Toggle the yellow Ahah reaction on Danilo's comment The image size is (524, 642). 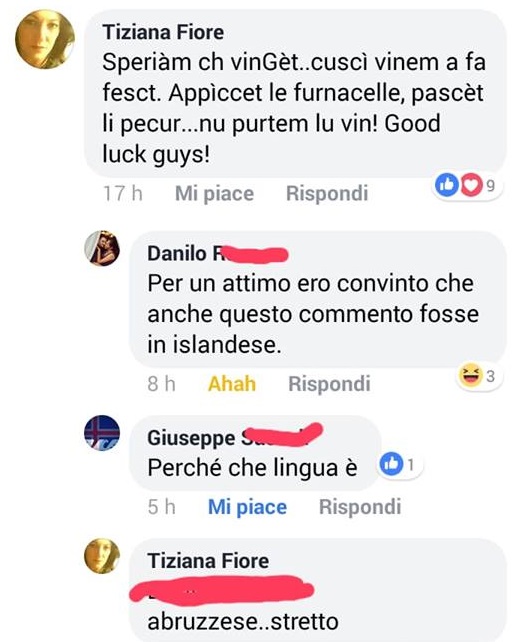pyautogui.click(x=232, y=384)
